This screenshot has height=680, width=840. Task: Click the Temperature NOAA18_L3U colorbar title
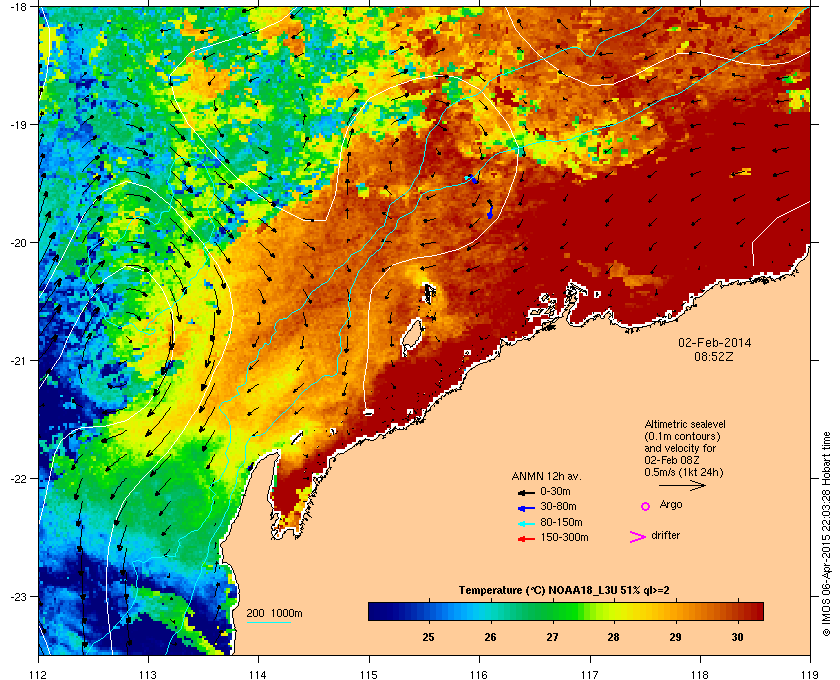[x=564, y=591]
